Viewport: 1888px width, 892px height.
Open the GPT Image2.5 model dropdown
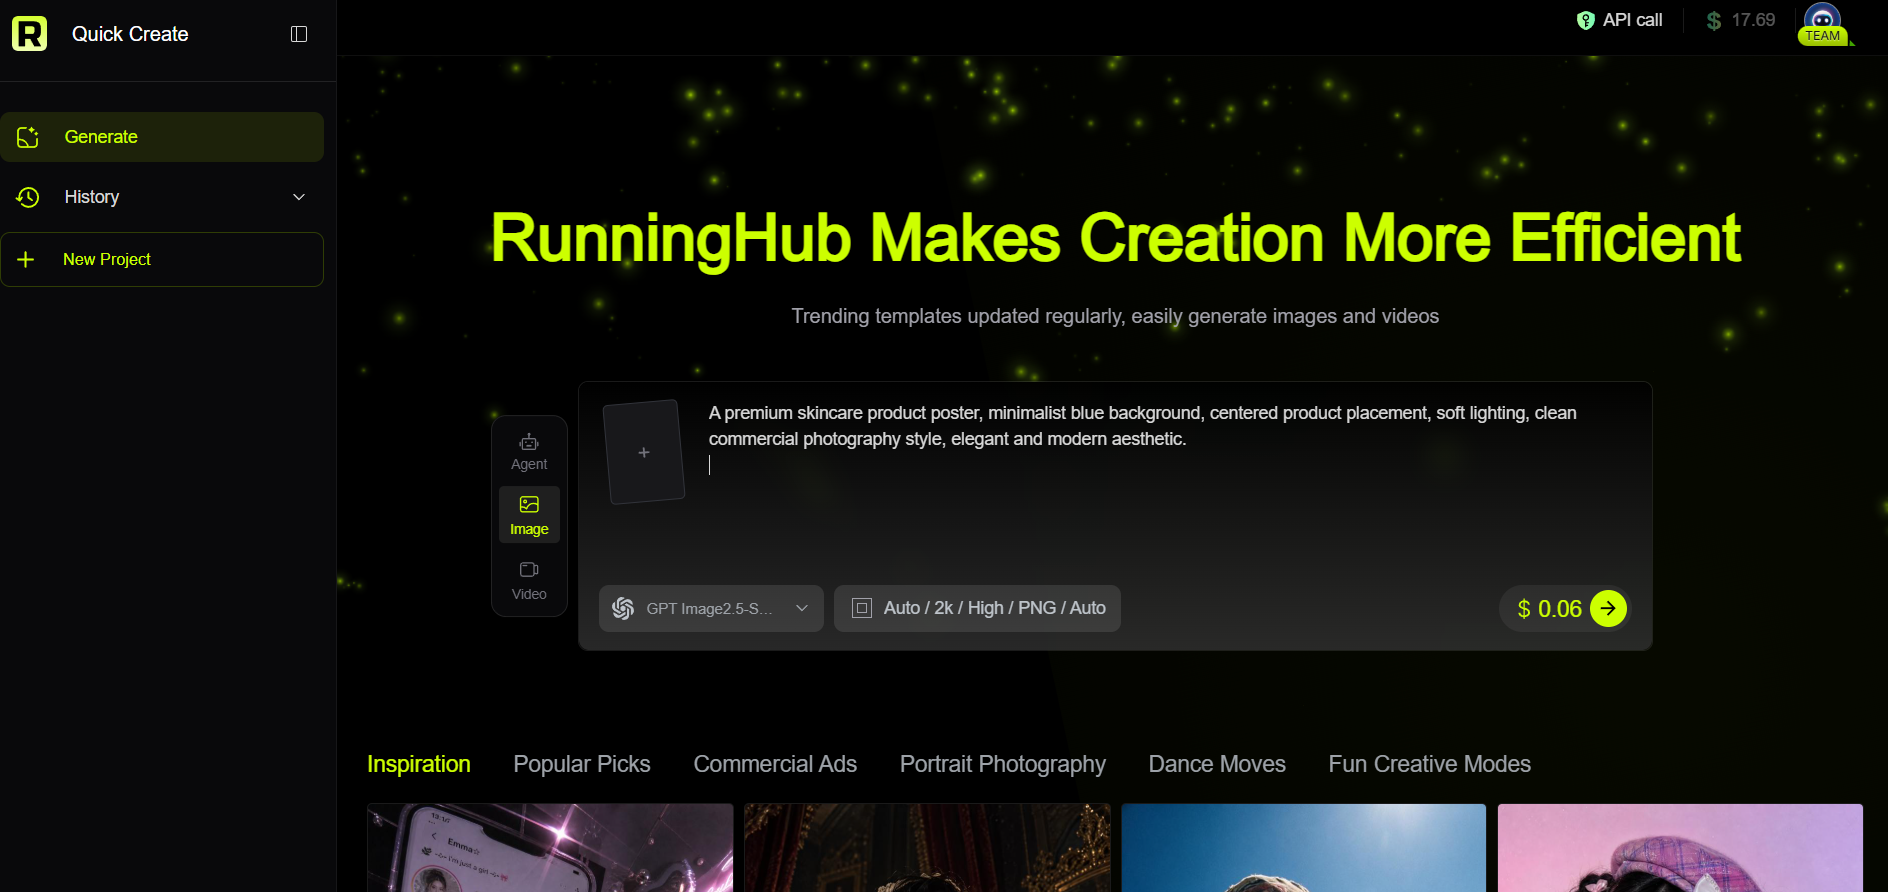point(711,608)
